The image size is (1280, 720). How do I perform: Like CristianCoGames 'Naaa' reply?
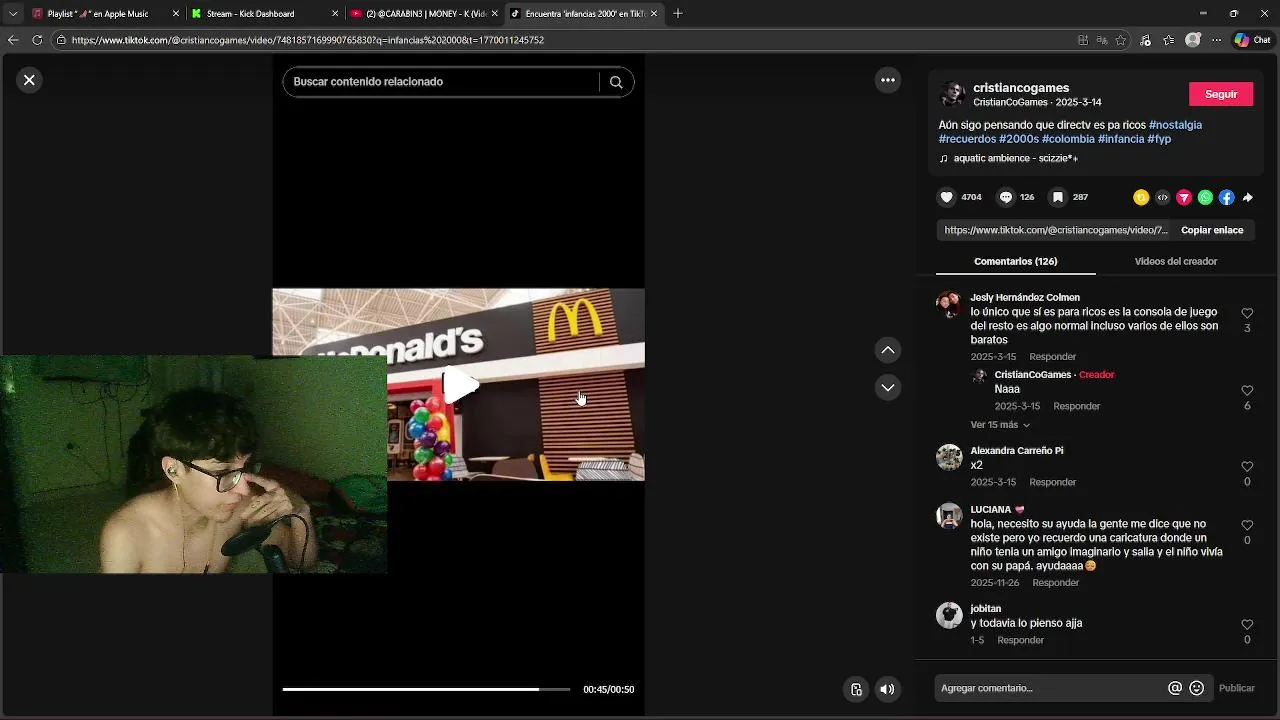[1247, 391]
